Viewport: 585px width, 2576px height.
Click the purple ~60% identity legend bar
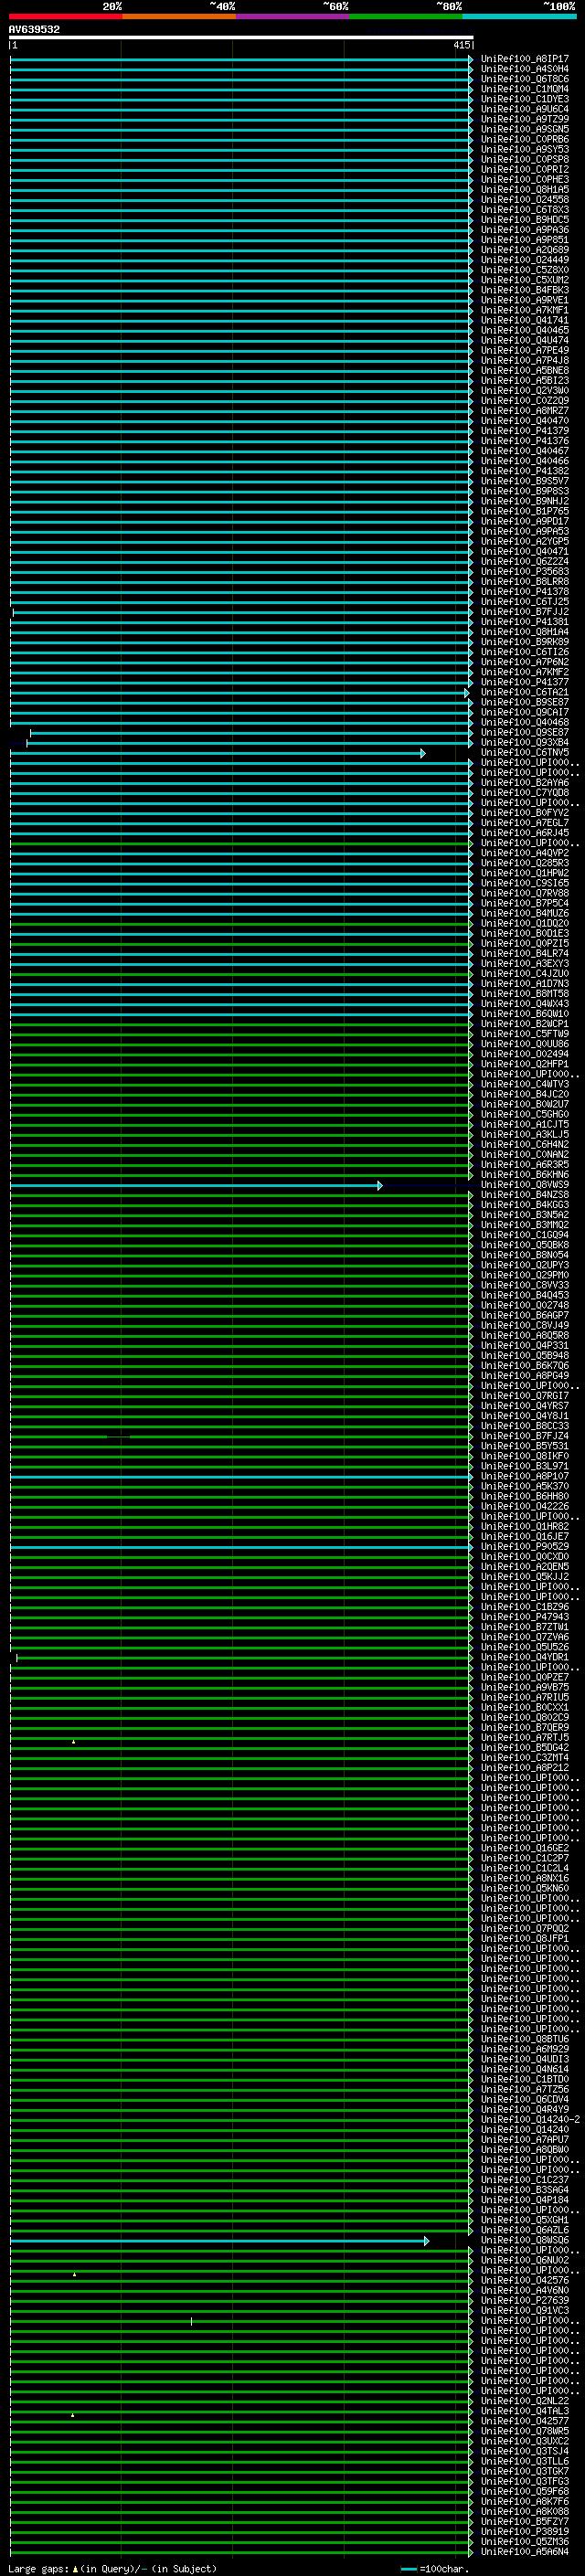click(x=293, y=16)
